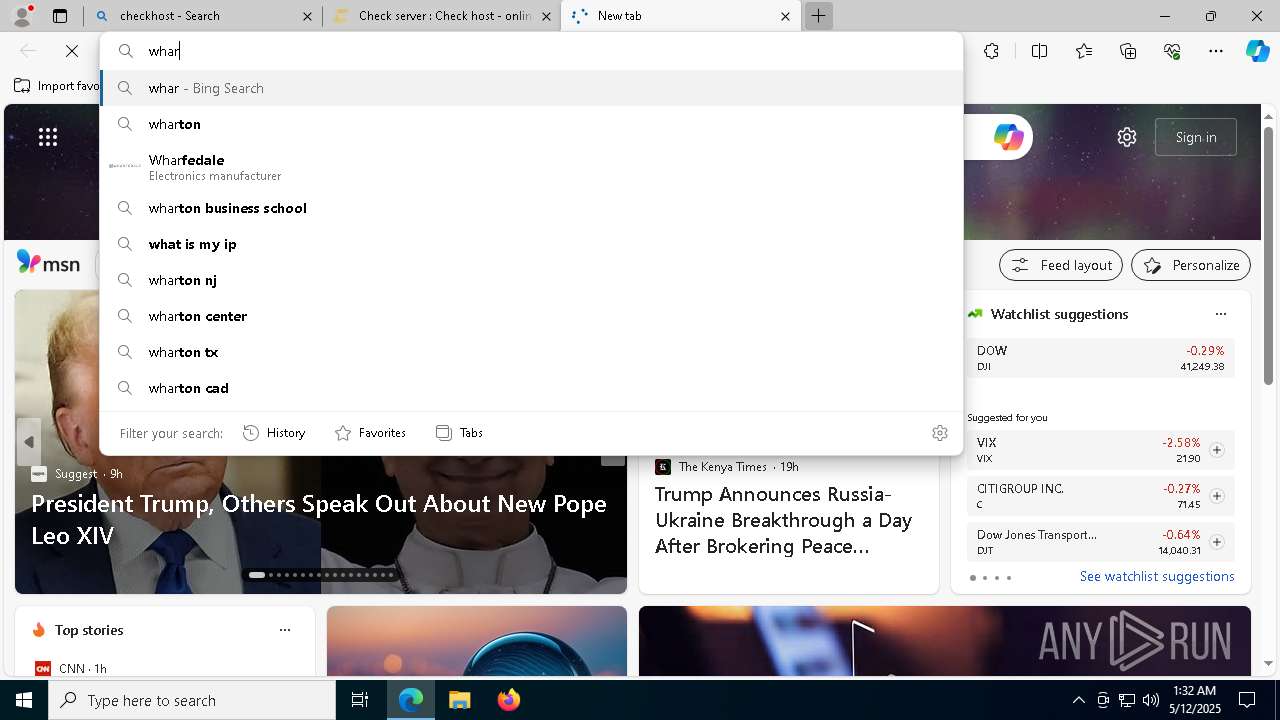Viewport: 1280px width, 720px height.
Task: Launch Firefox from the taskbar
Action: (x=508, y=700)
